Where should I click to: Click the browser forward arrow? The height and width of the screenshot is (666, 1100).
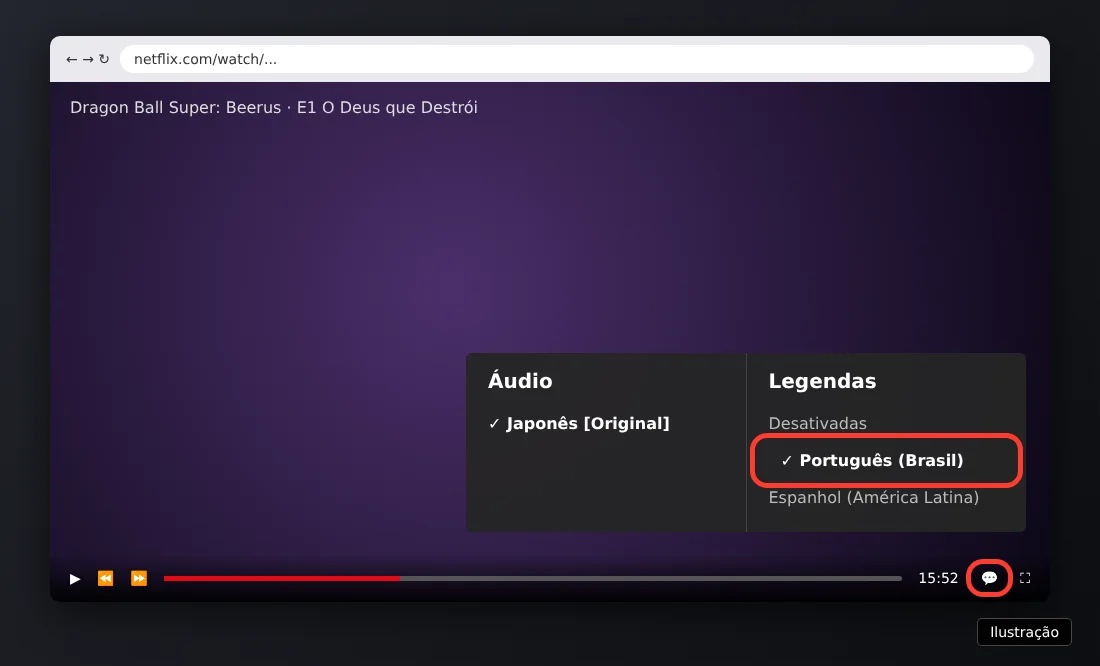pyautogui.click(x=88, y=60)
